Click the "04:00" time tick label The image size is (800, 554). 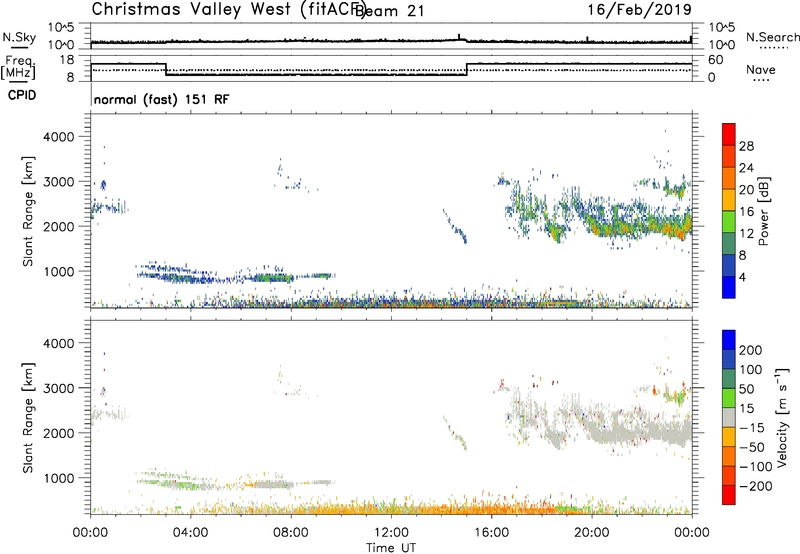[190, 533]
